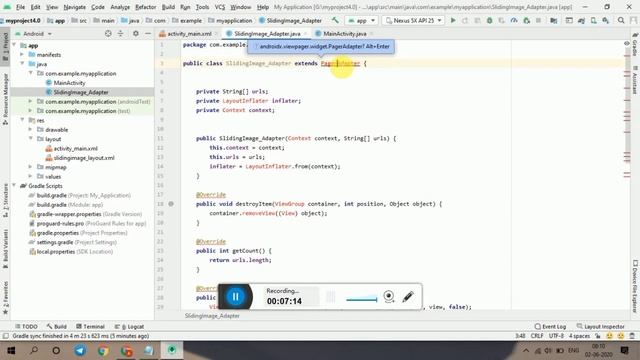The height and width of the screenshot is (360, 640).
Task: Click the recorder webcam icon
Action: coord(389,296)
